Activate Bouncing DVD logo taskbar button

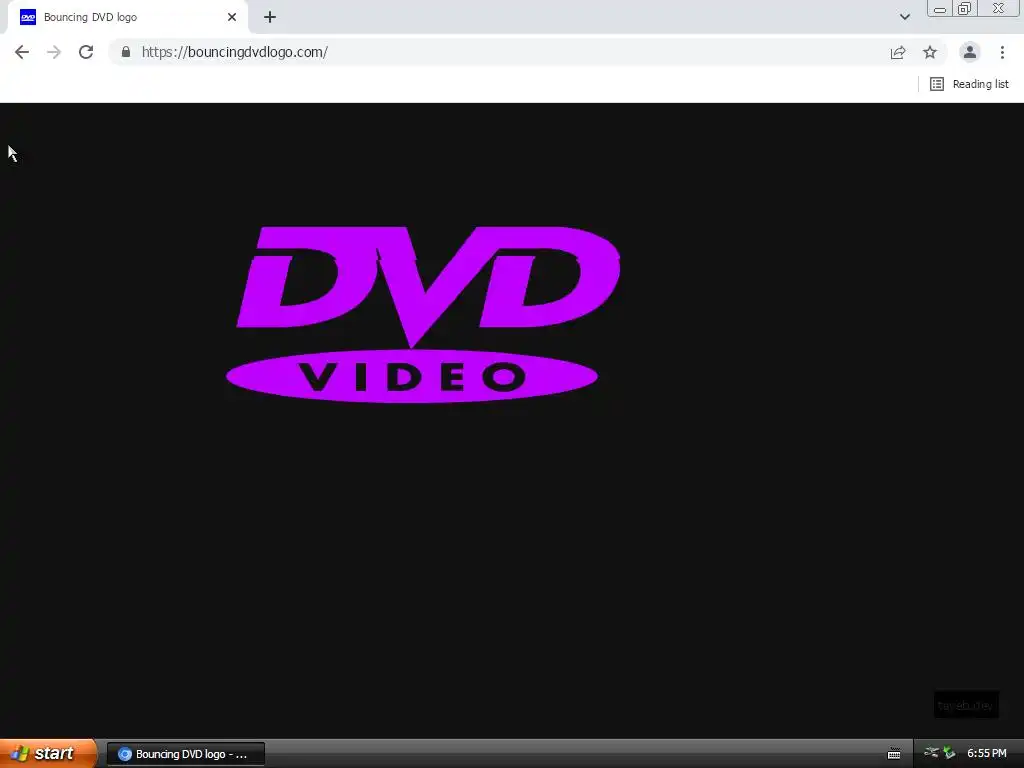186,754
